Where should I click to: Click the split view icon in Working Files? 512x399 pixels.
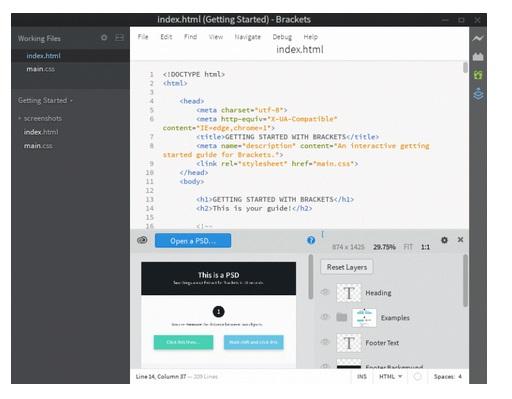pyautogui.click(x=119, y=38)
